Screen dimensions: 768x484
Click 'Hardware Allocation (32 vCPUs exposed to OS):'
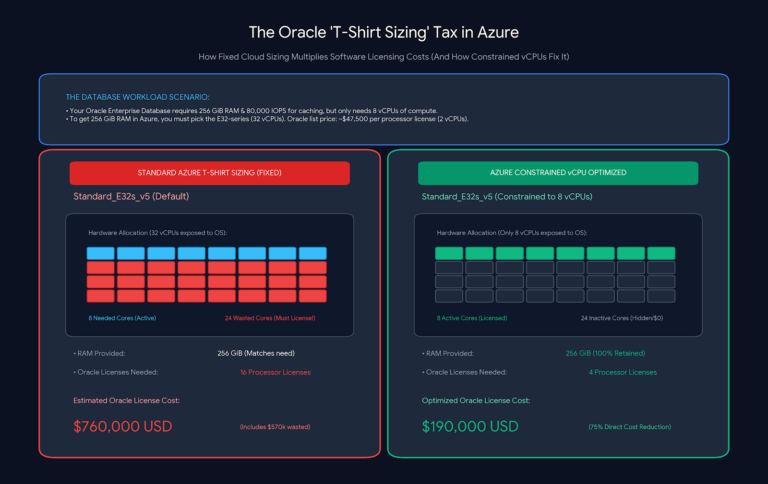(x=158, y=233)
